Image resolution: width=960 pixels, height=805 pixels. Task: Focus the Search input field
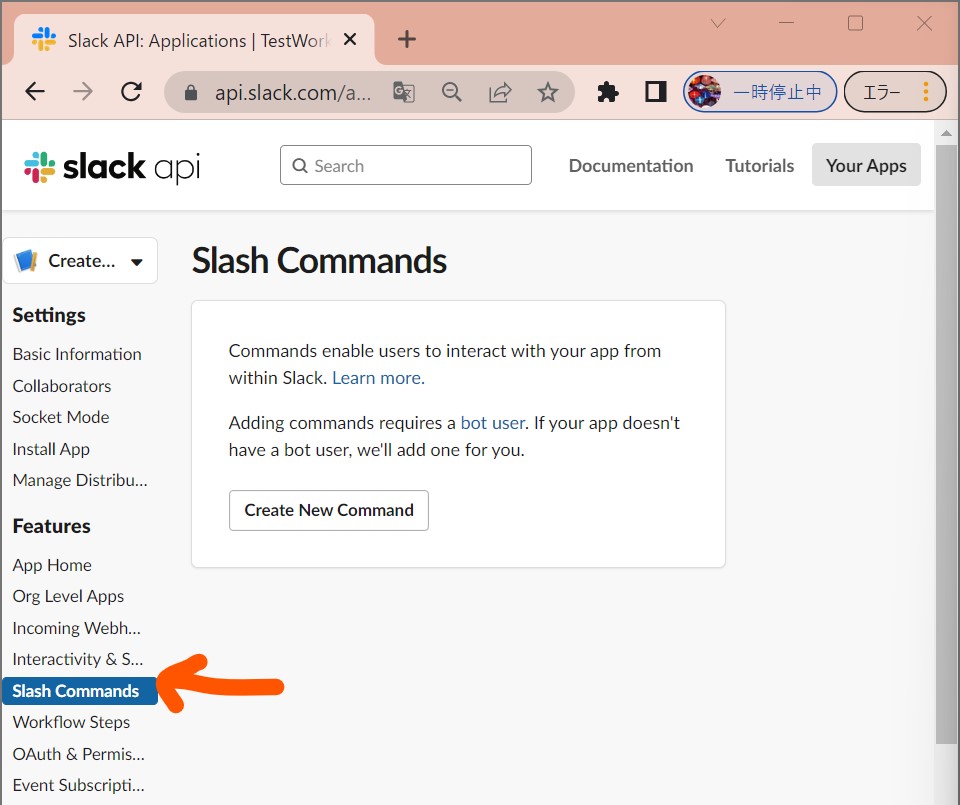click(406, 165)
